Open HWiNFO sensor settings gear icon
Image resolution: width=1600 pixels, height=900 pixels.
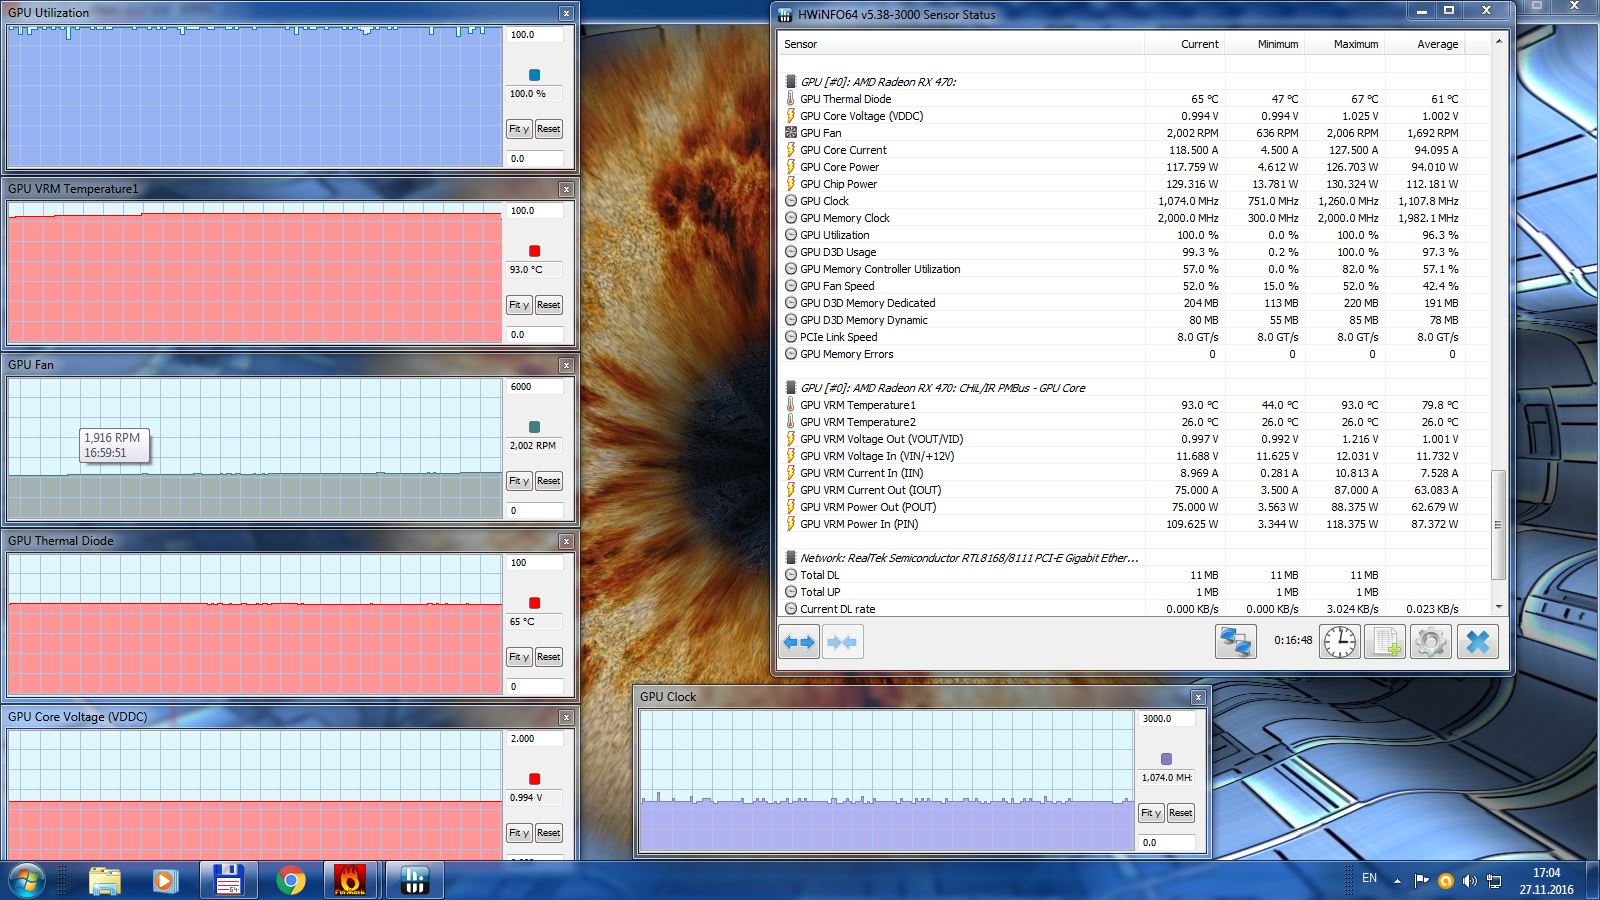(x=1430, y=642)
